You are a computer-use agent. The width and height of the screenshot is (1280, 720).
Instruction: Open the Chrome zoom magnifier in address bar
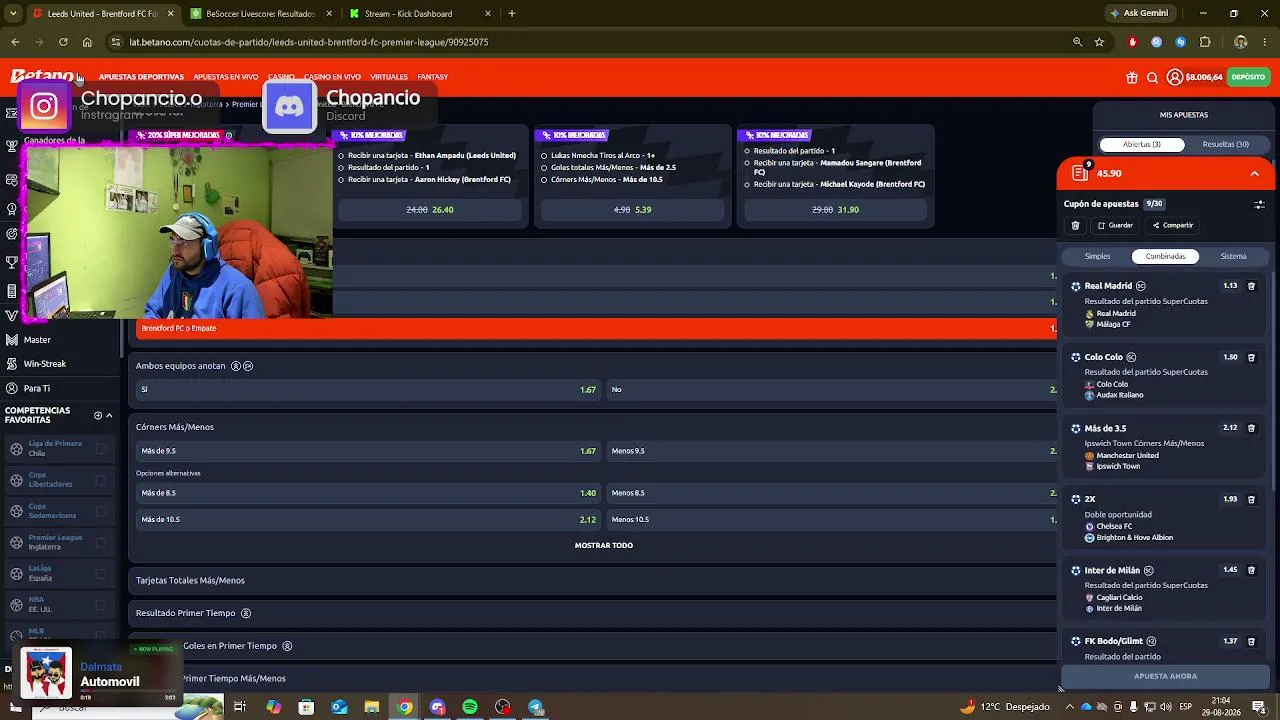(x=1077, y=42)
